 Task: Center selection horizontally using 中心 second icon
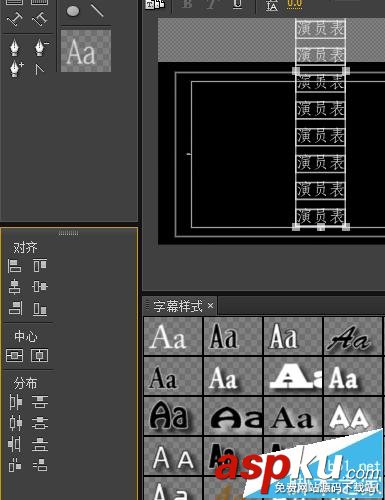39,356
